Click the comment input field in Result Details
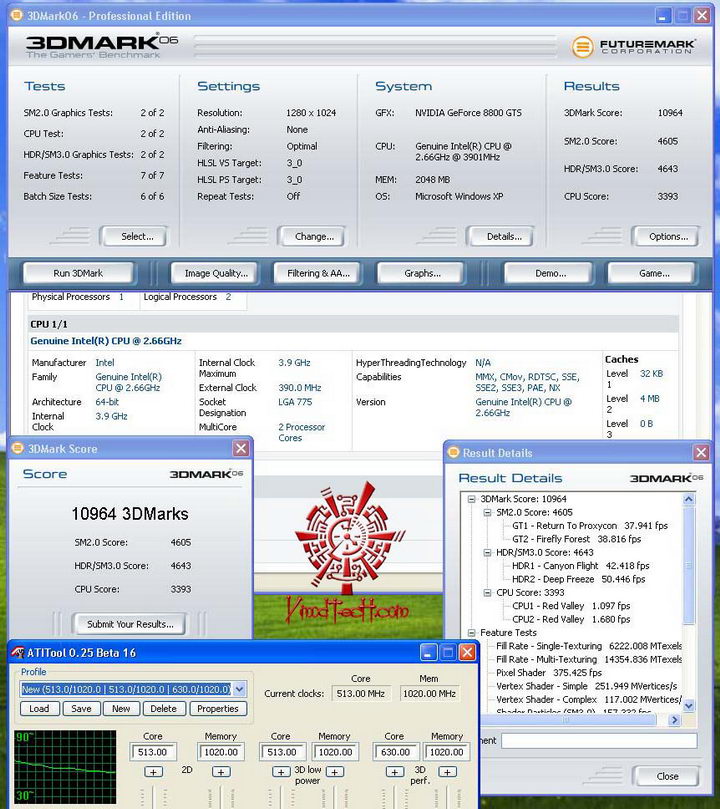This screenshot has height=809, width=720. (x=599, y=740)
